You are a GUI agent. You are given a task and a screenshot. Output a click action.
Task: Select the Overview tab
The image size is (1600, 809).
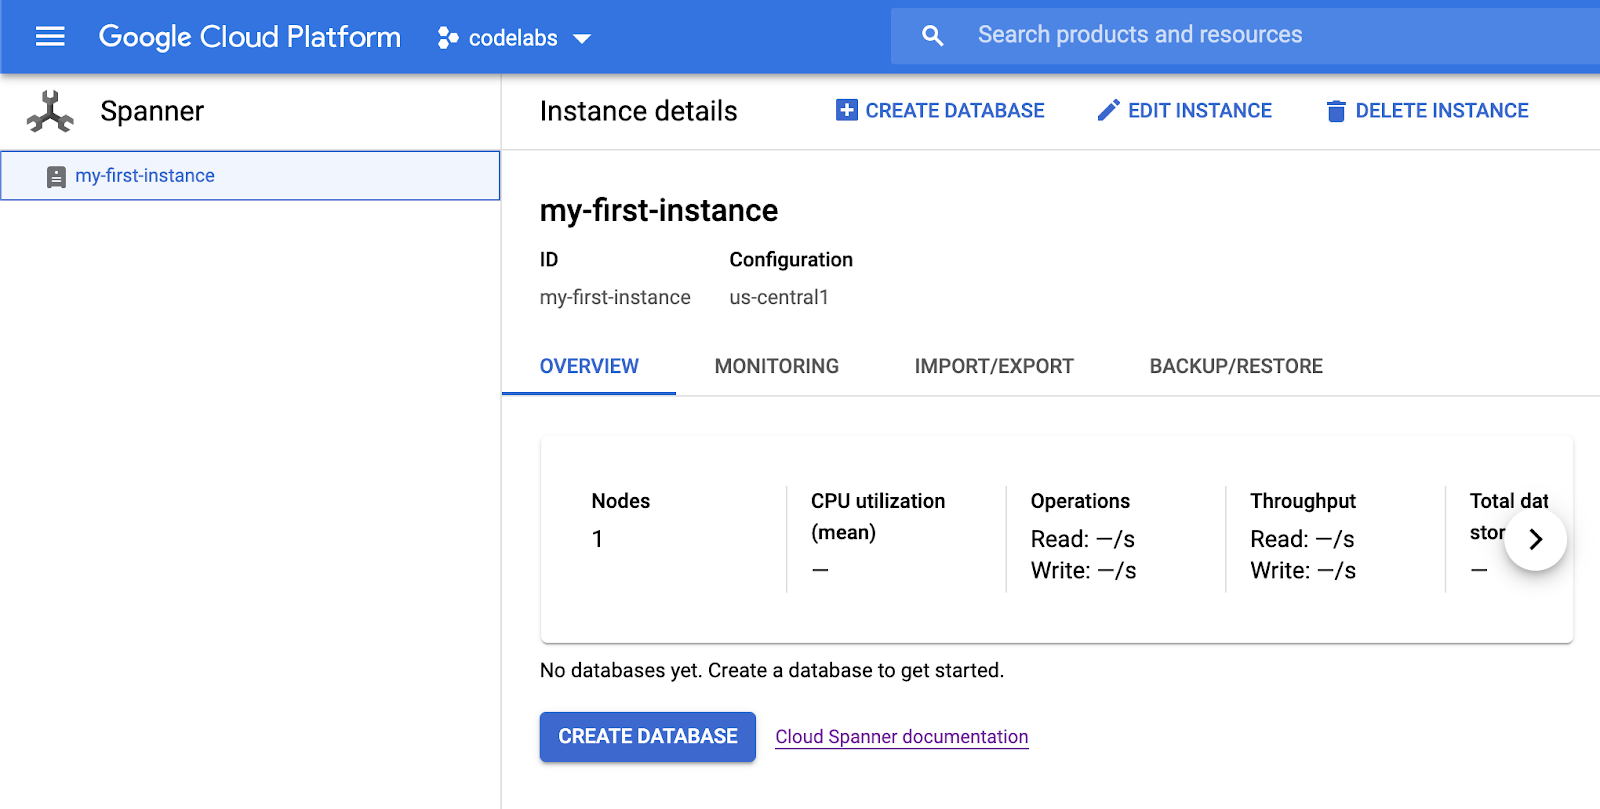[589, 366]
